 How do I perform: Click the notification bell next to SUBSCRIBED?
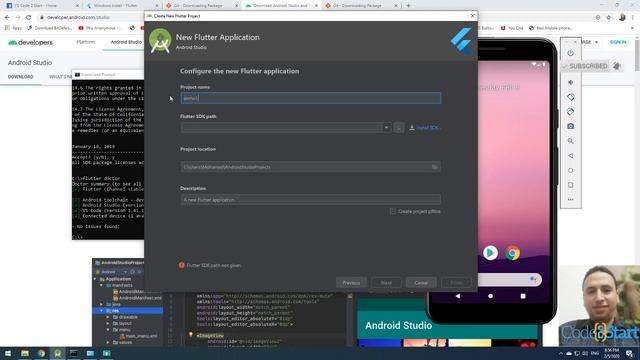[x=617, y=66]
